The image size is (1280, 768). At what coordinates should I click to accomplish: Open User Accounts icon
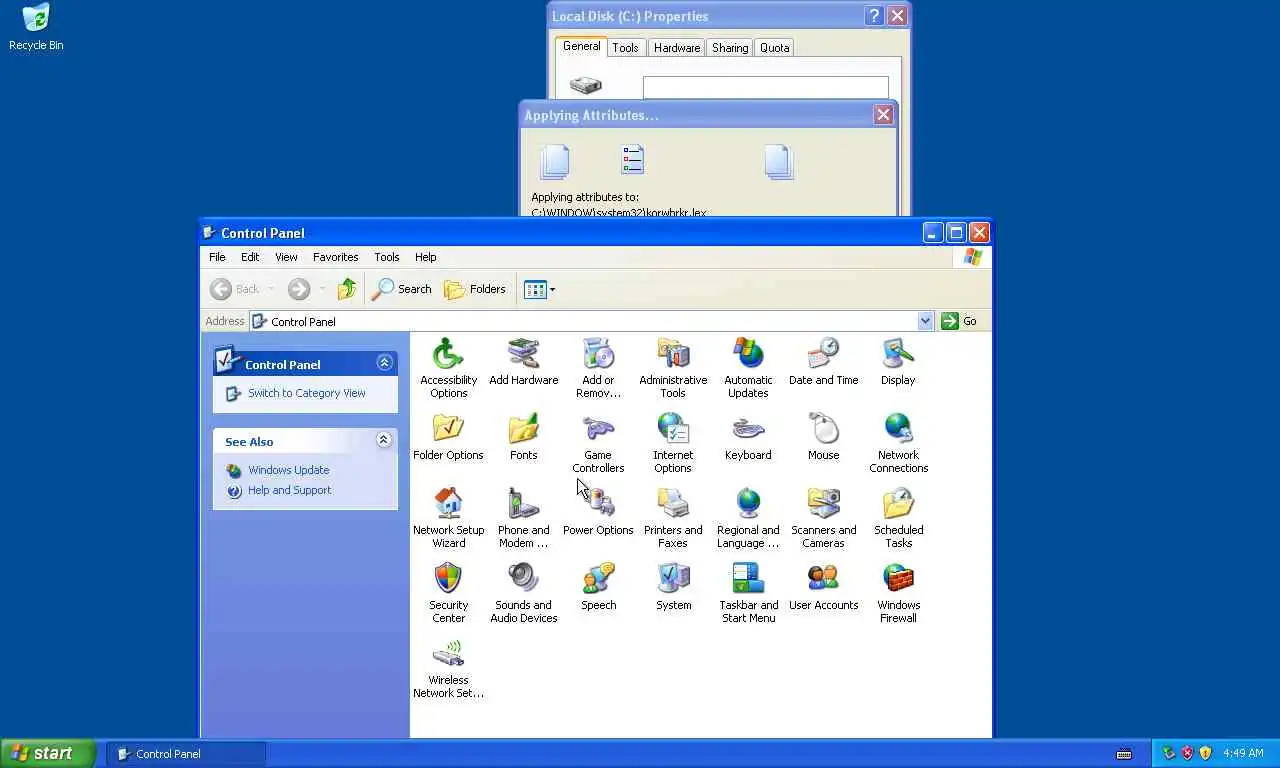(823, 579)
